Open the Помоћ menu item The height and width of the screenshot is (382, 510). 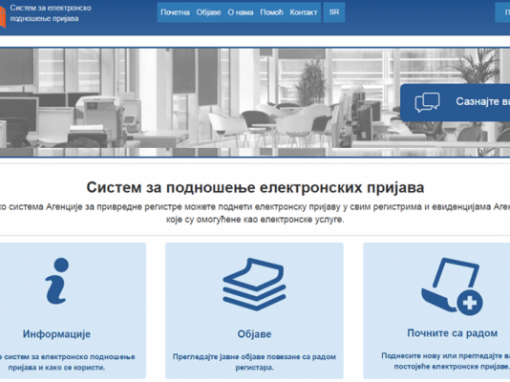[272, 12]
